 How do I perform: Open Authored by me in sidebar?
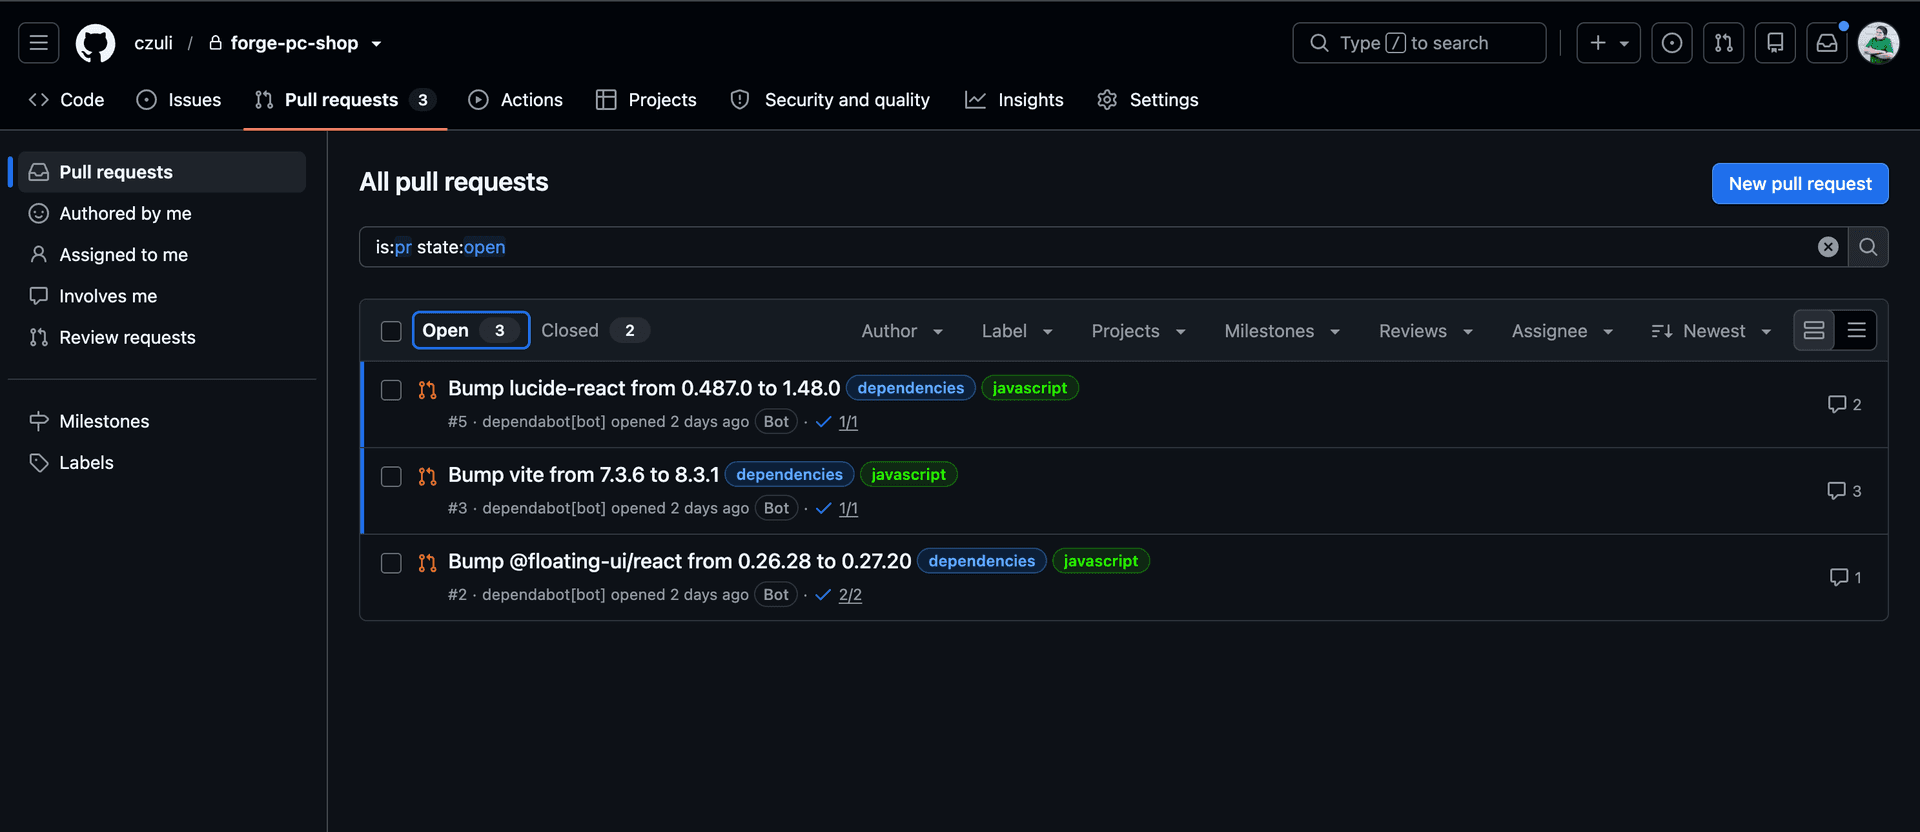[x=162, y=214]
